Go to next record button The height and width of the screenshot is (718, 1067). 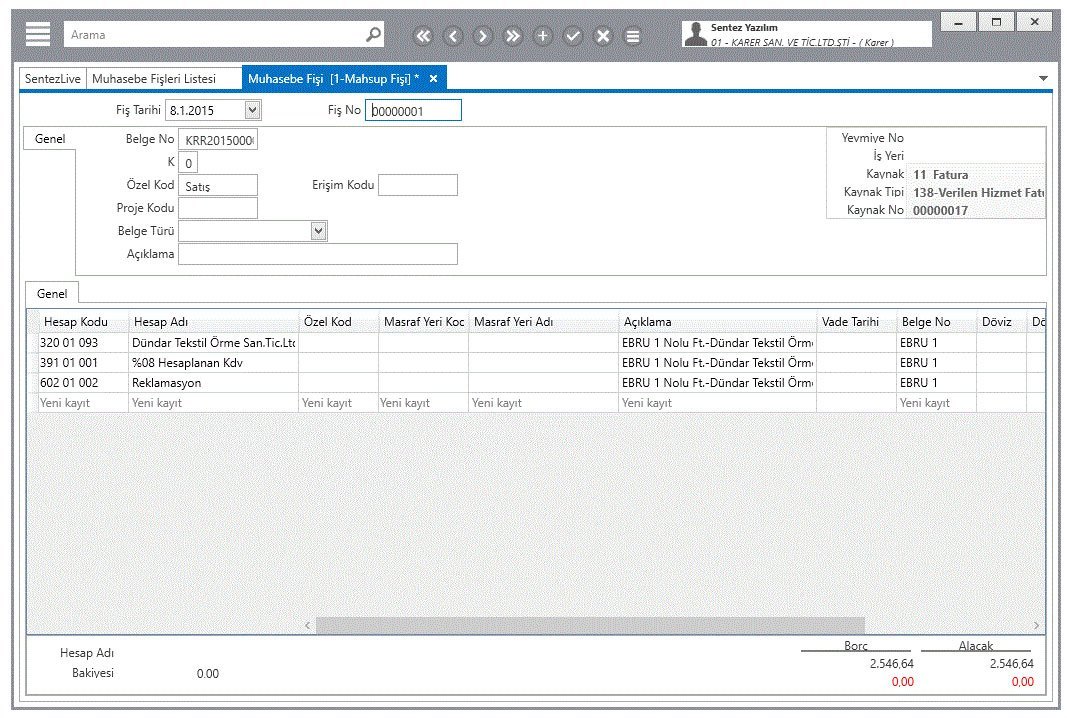click(x=482, y=36)
